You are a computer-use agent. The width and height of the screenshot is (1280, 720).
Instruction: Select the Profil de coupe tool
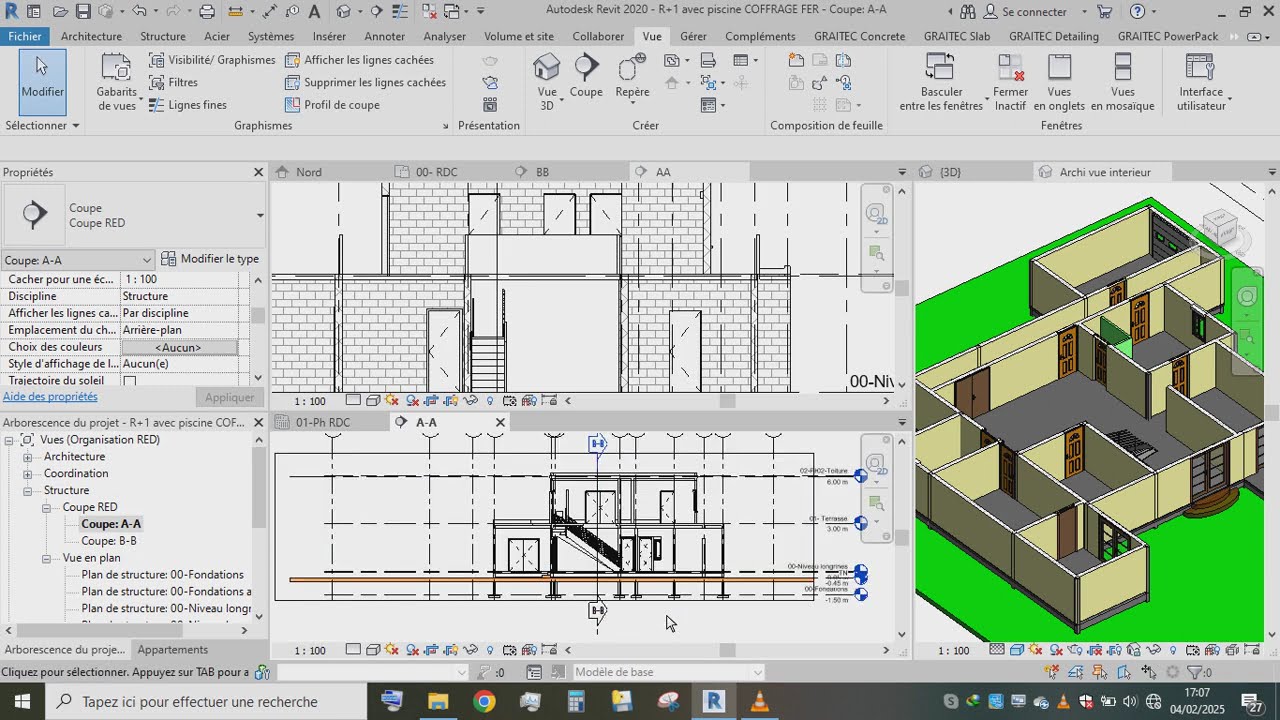click(332, 105)
